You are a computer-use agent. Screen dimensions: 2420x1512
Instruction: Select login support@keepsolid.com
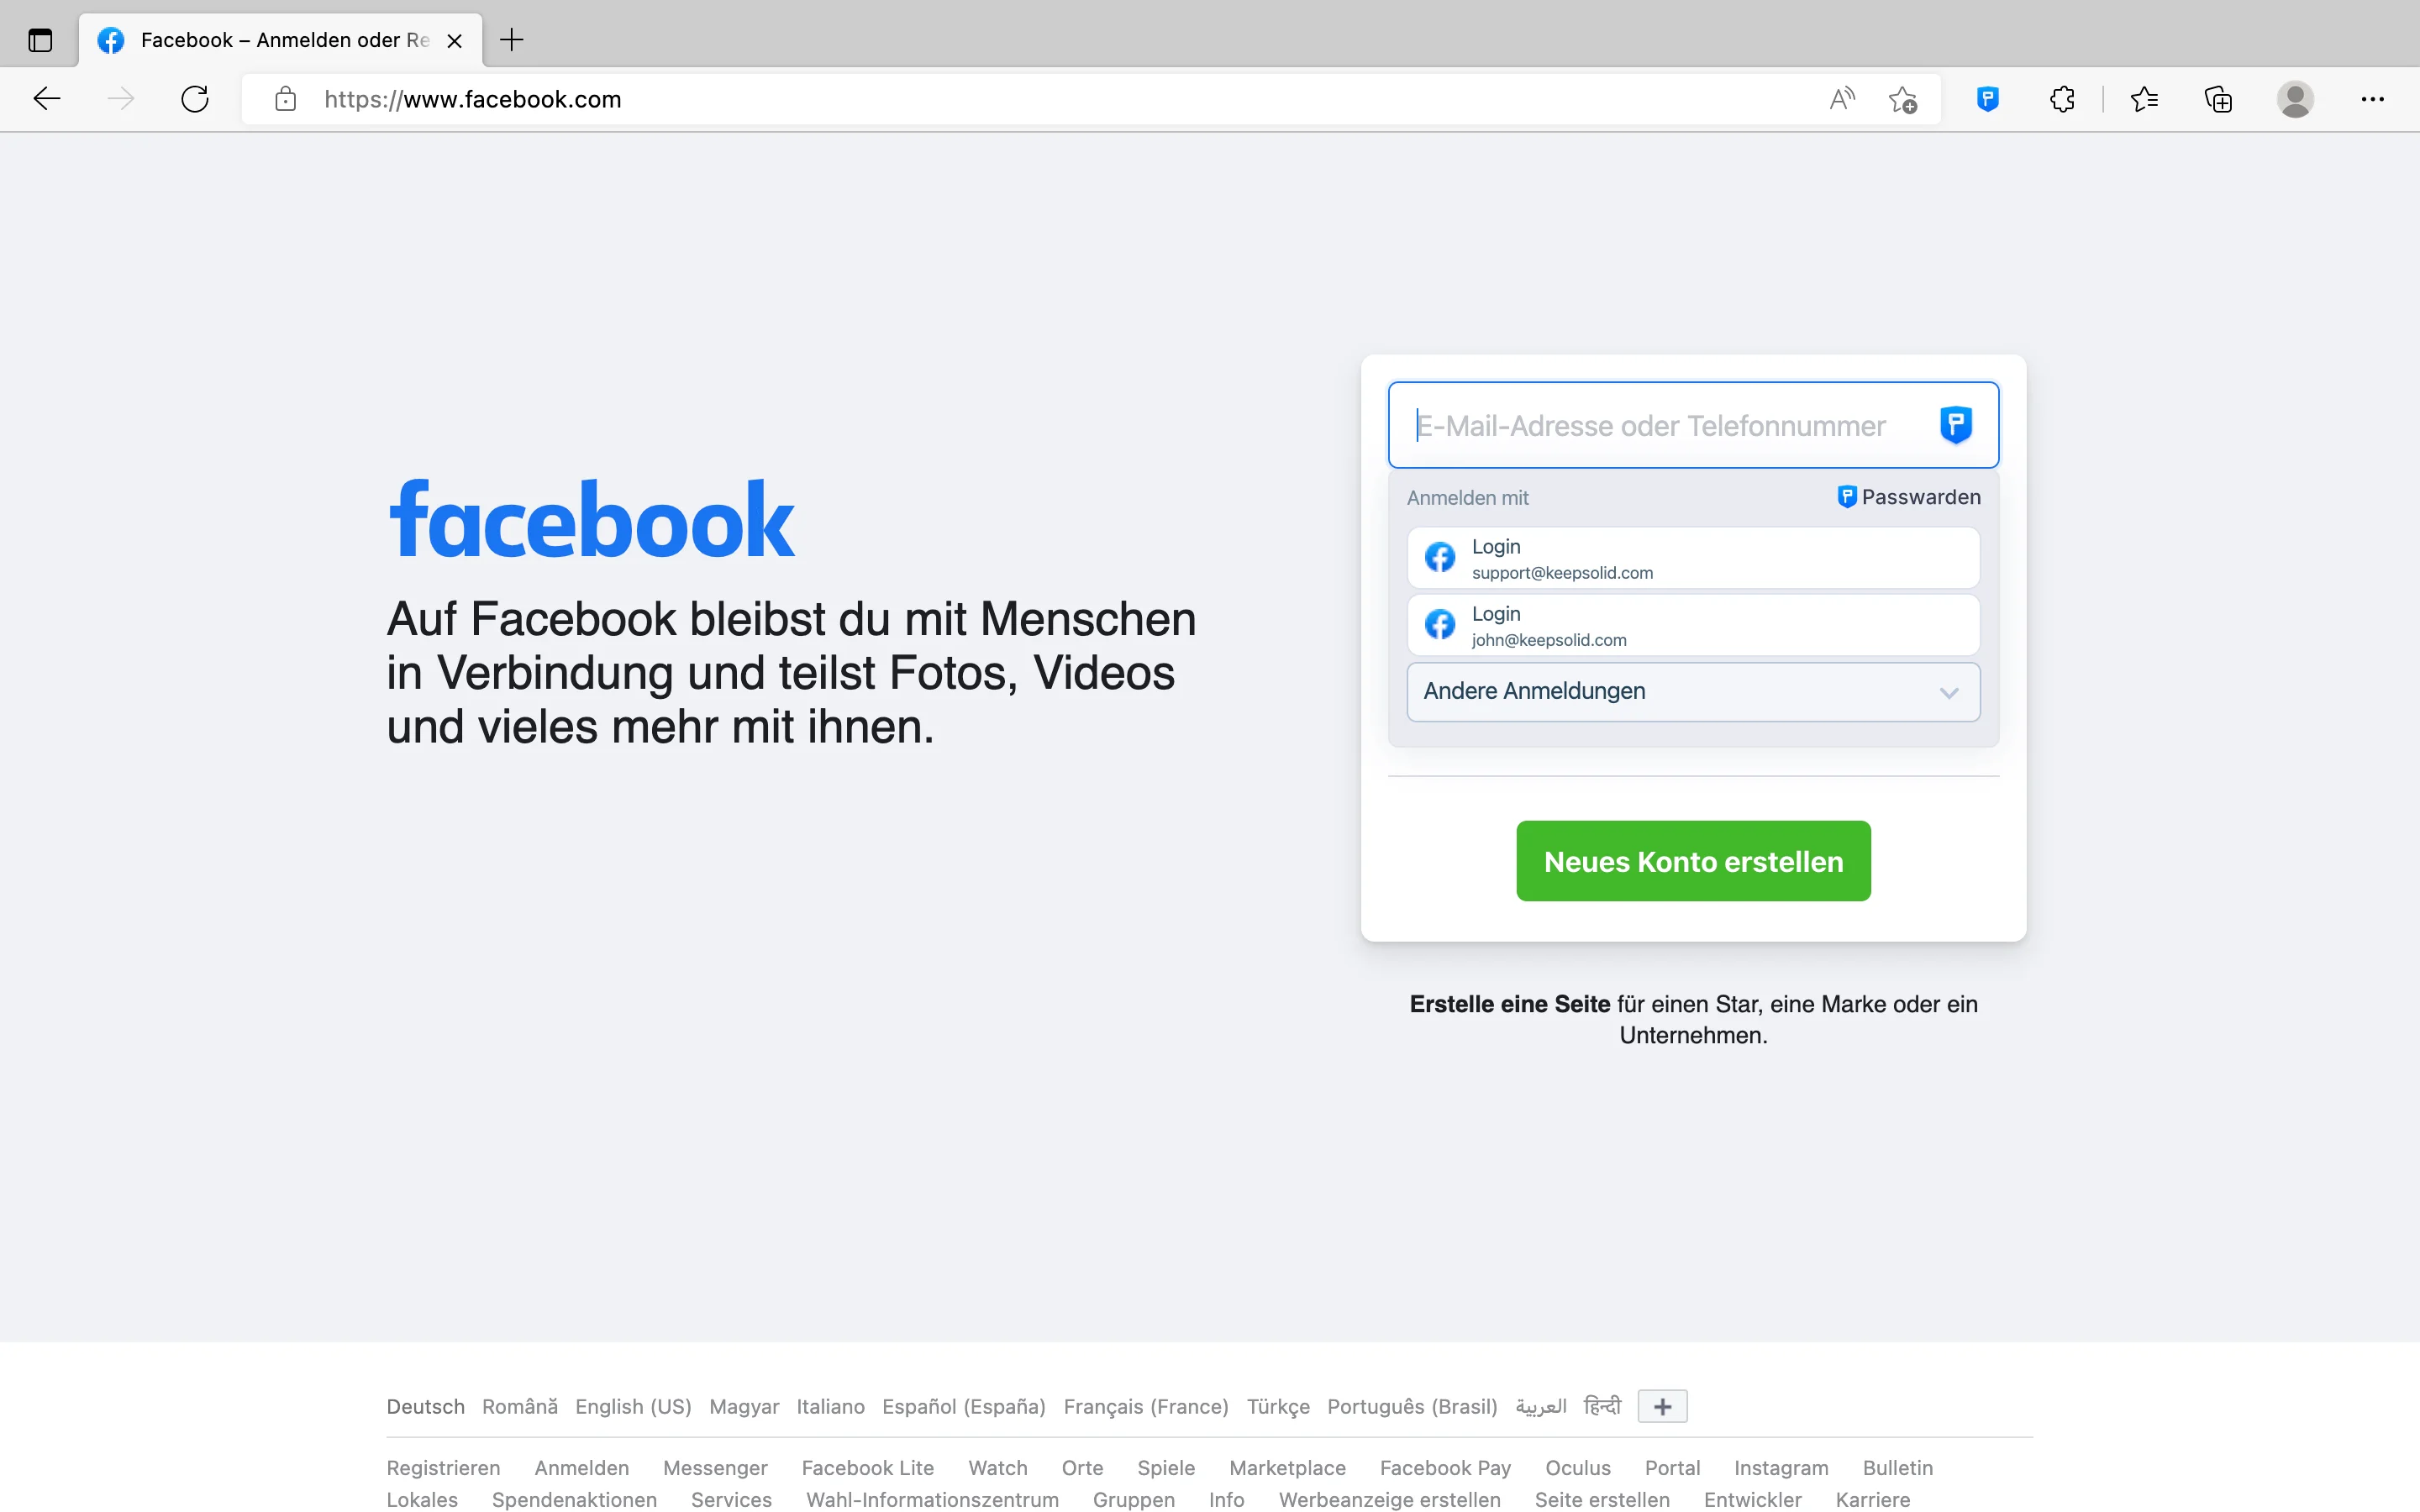point(1692,558)
